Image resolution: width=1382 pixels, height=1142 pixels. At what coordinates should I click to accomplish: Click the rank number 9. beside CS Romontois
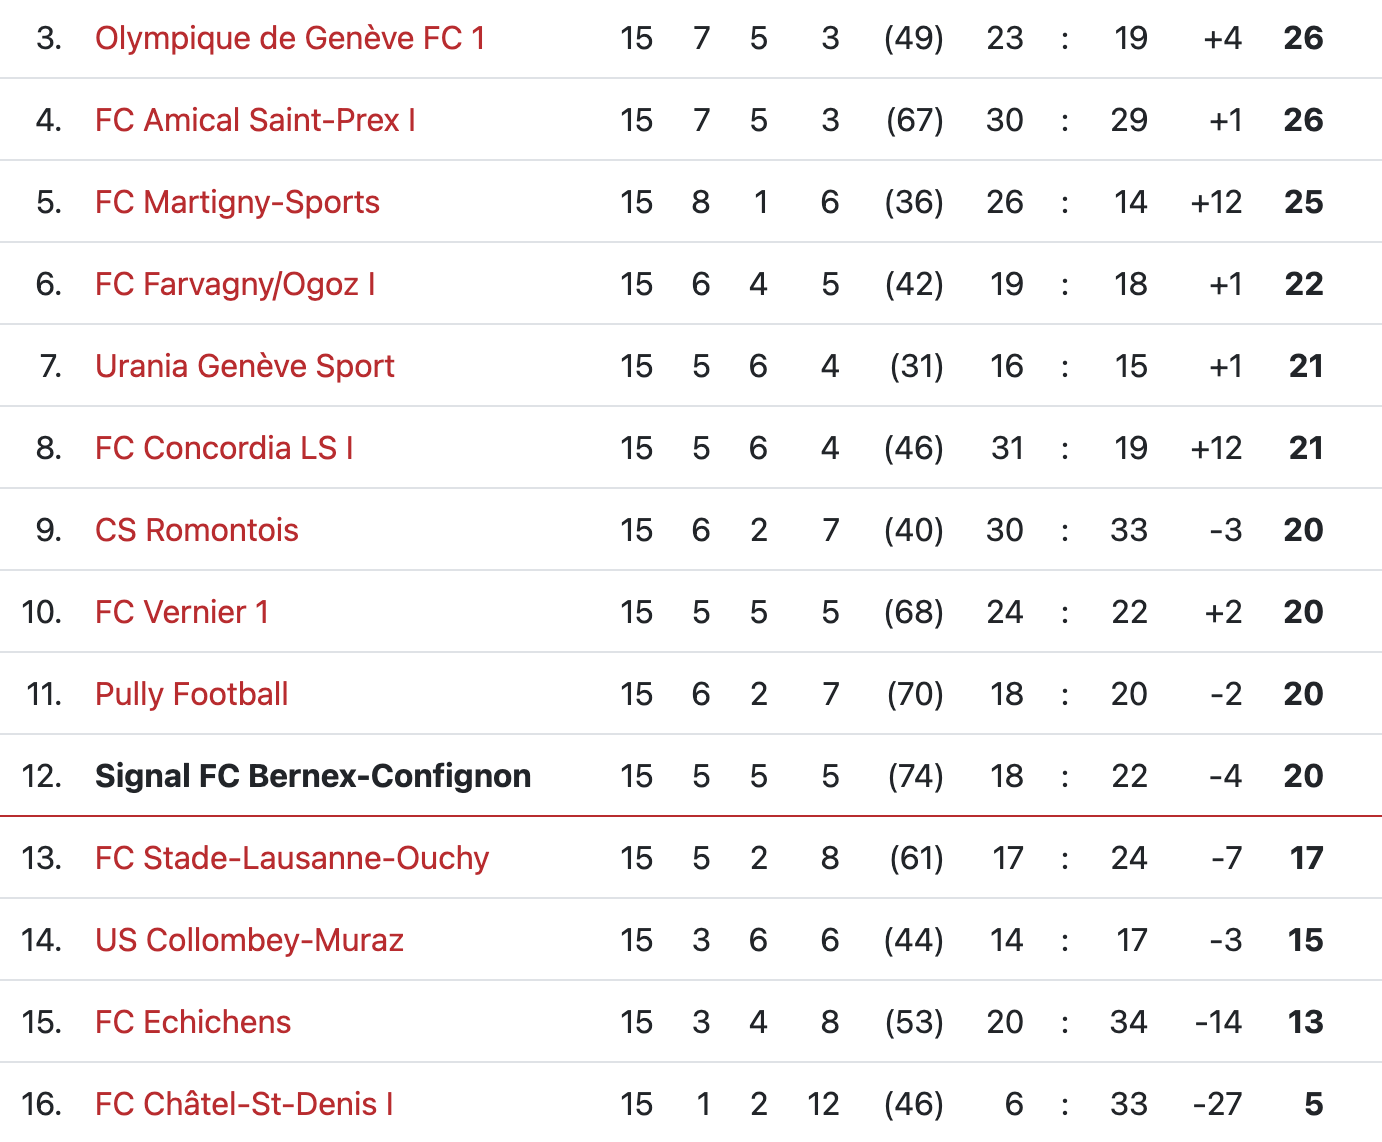coord(48,530)
